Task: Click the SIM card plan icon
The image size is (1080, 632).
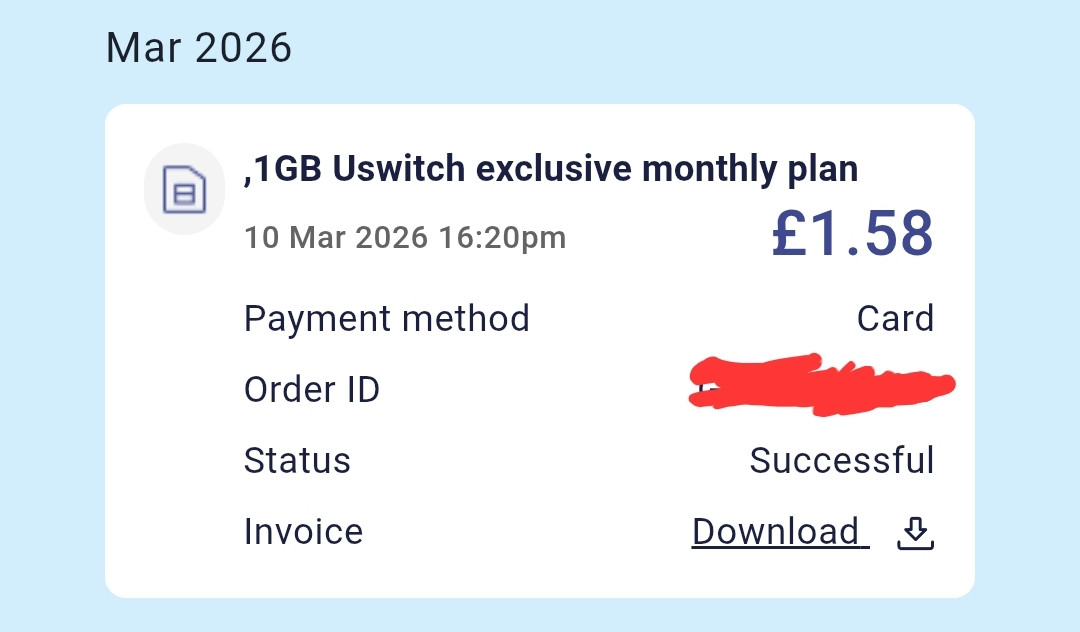Action: pyautogui.click(x=184, y=189)
